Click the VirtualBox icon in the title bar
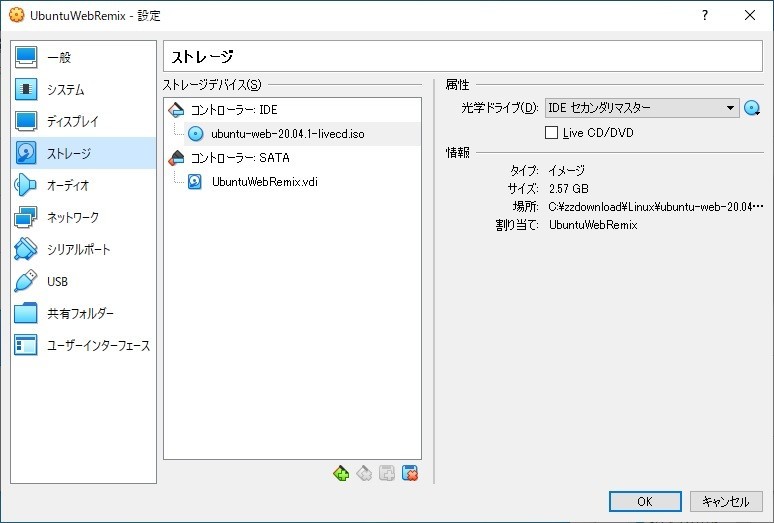 17,15
